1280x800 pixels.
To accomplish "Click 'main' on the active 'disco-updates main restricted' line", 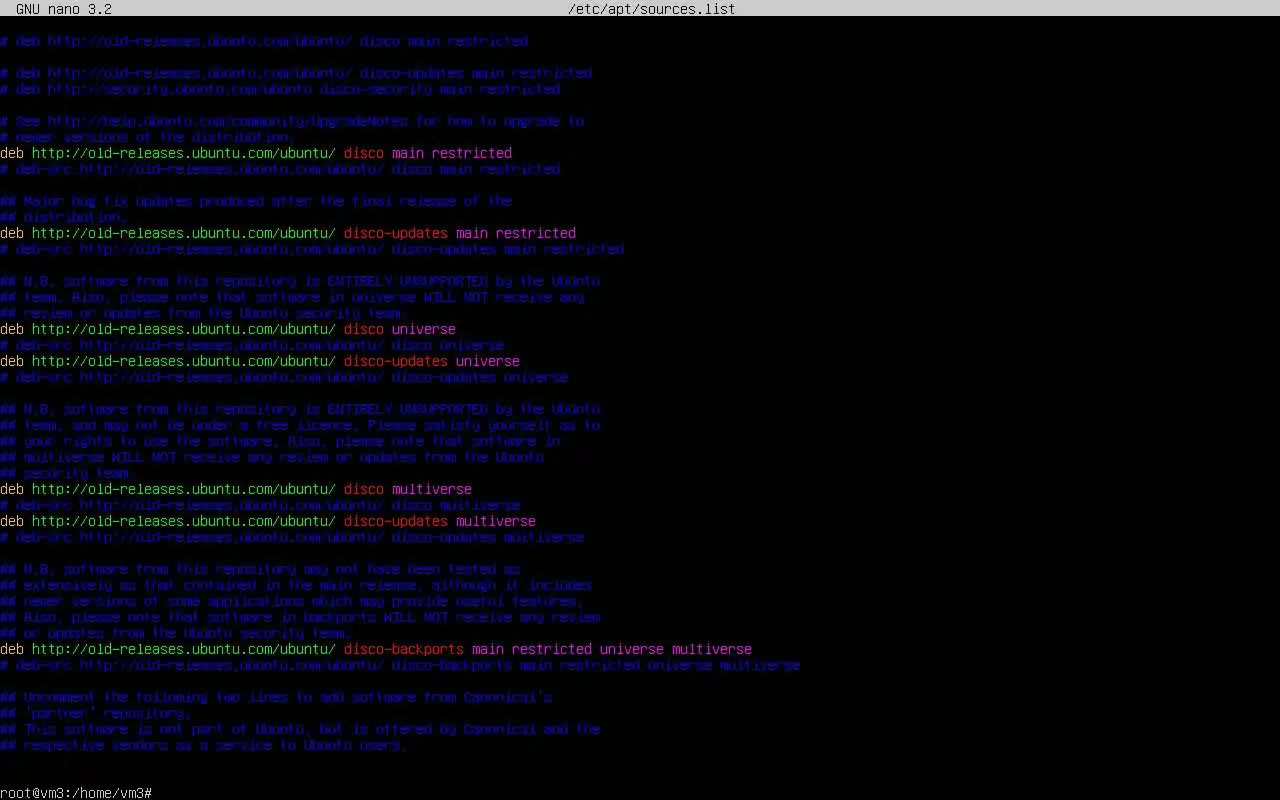I will [472, 233].
